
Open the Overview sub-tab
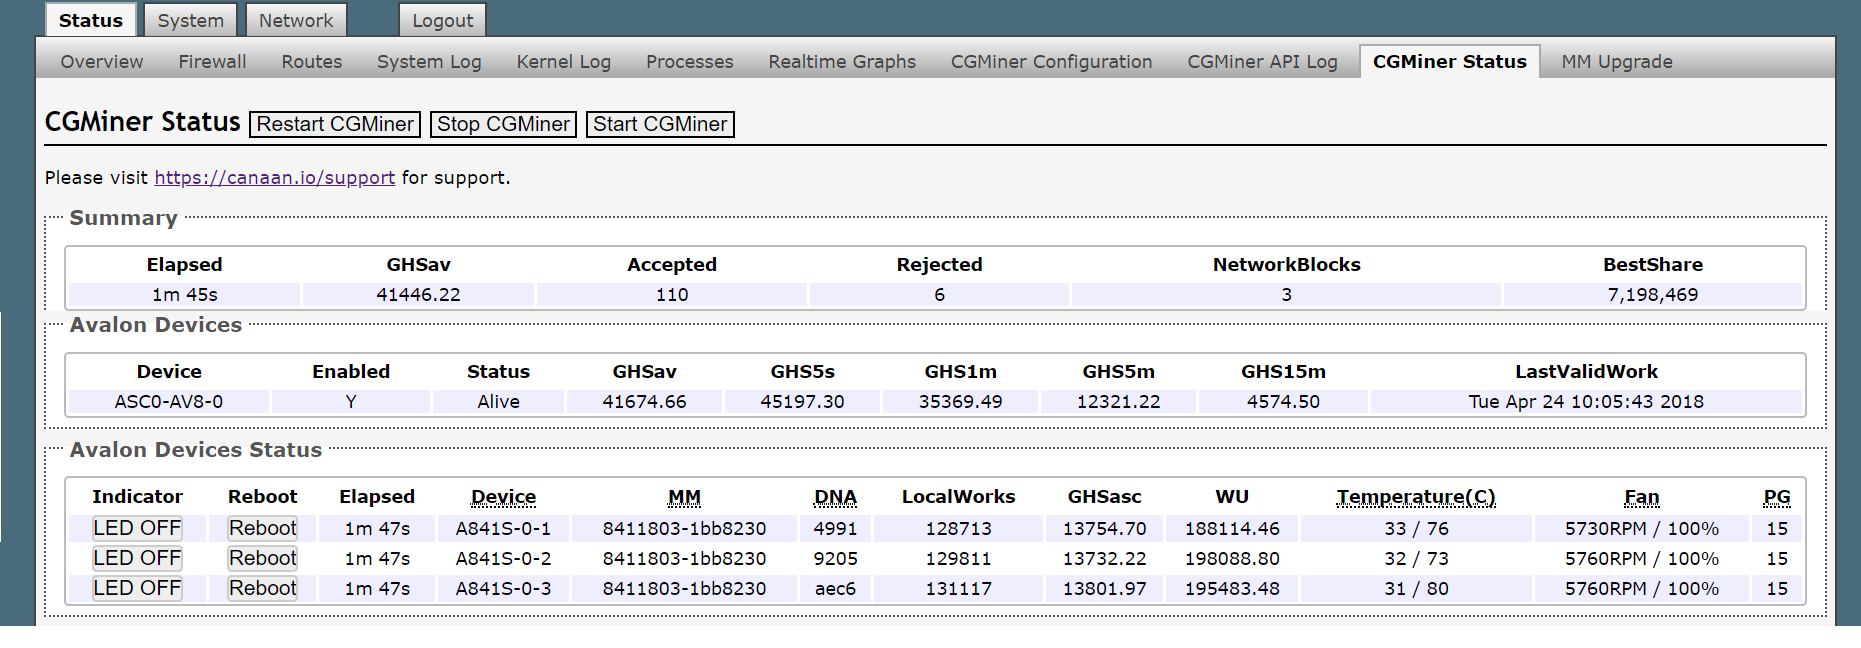[x=102, y=62]
